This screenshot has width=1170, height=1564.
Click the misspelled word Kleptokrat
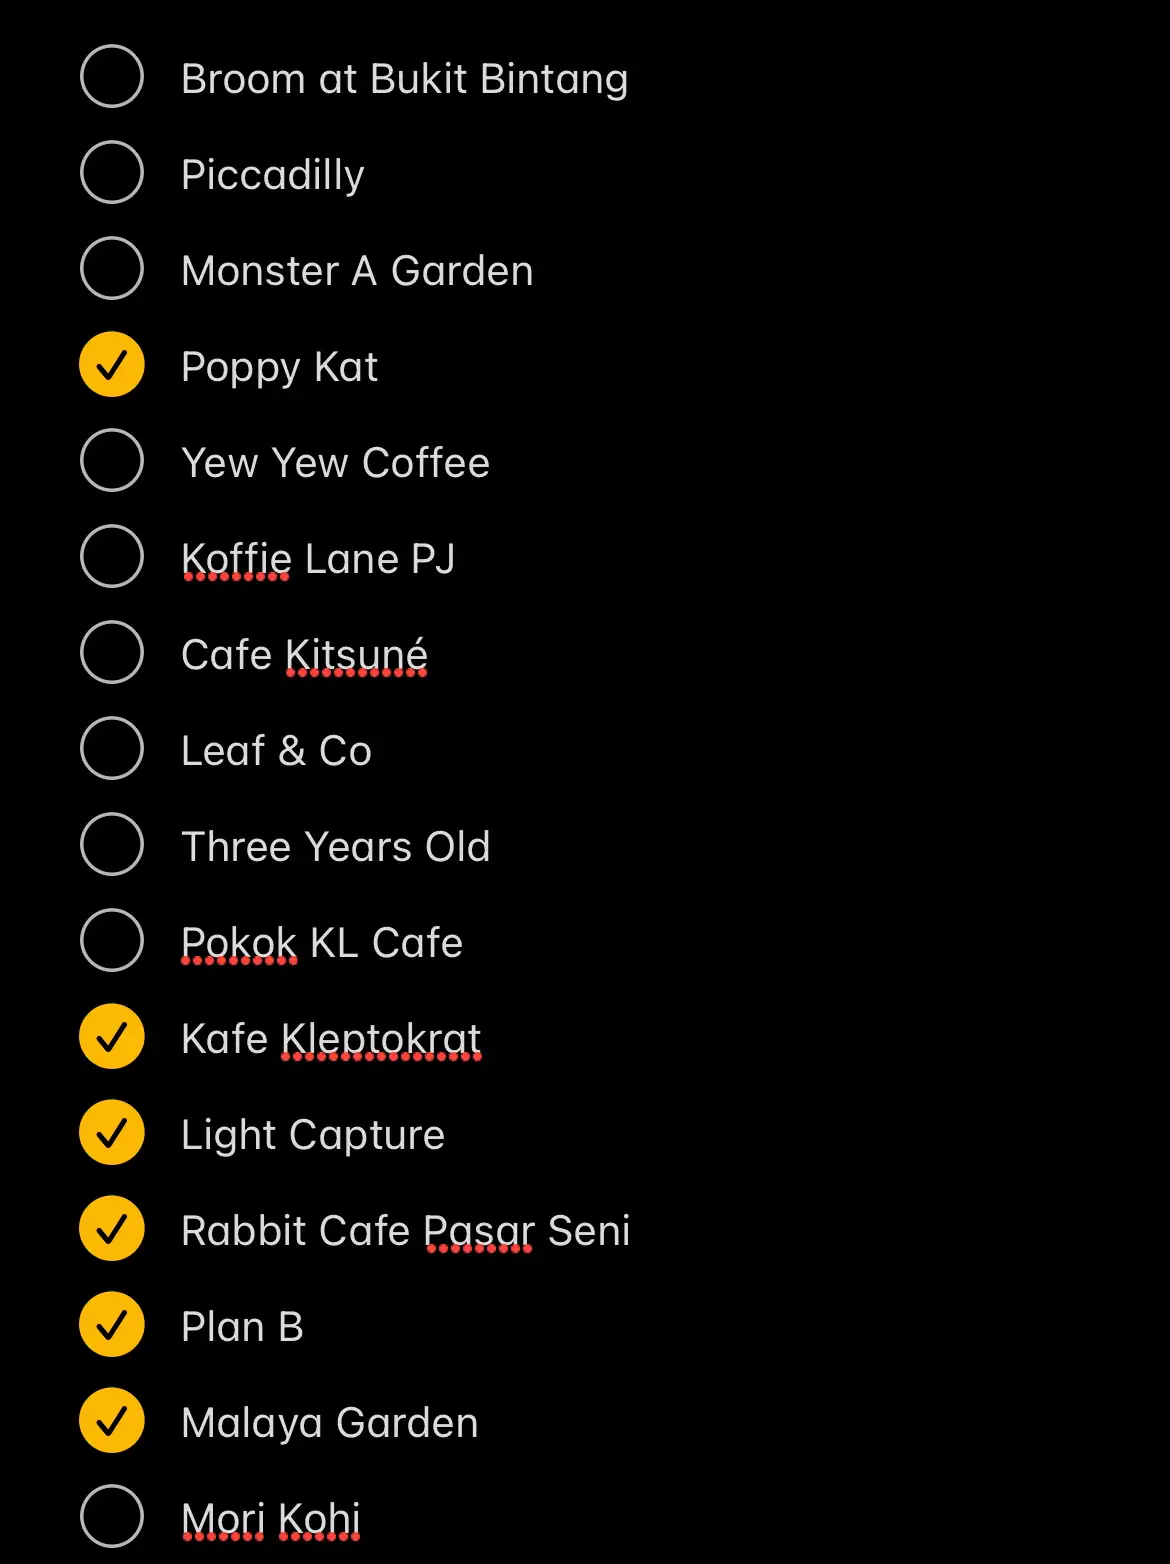(381, 1039)
